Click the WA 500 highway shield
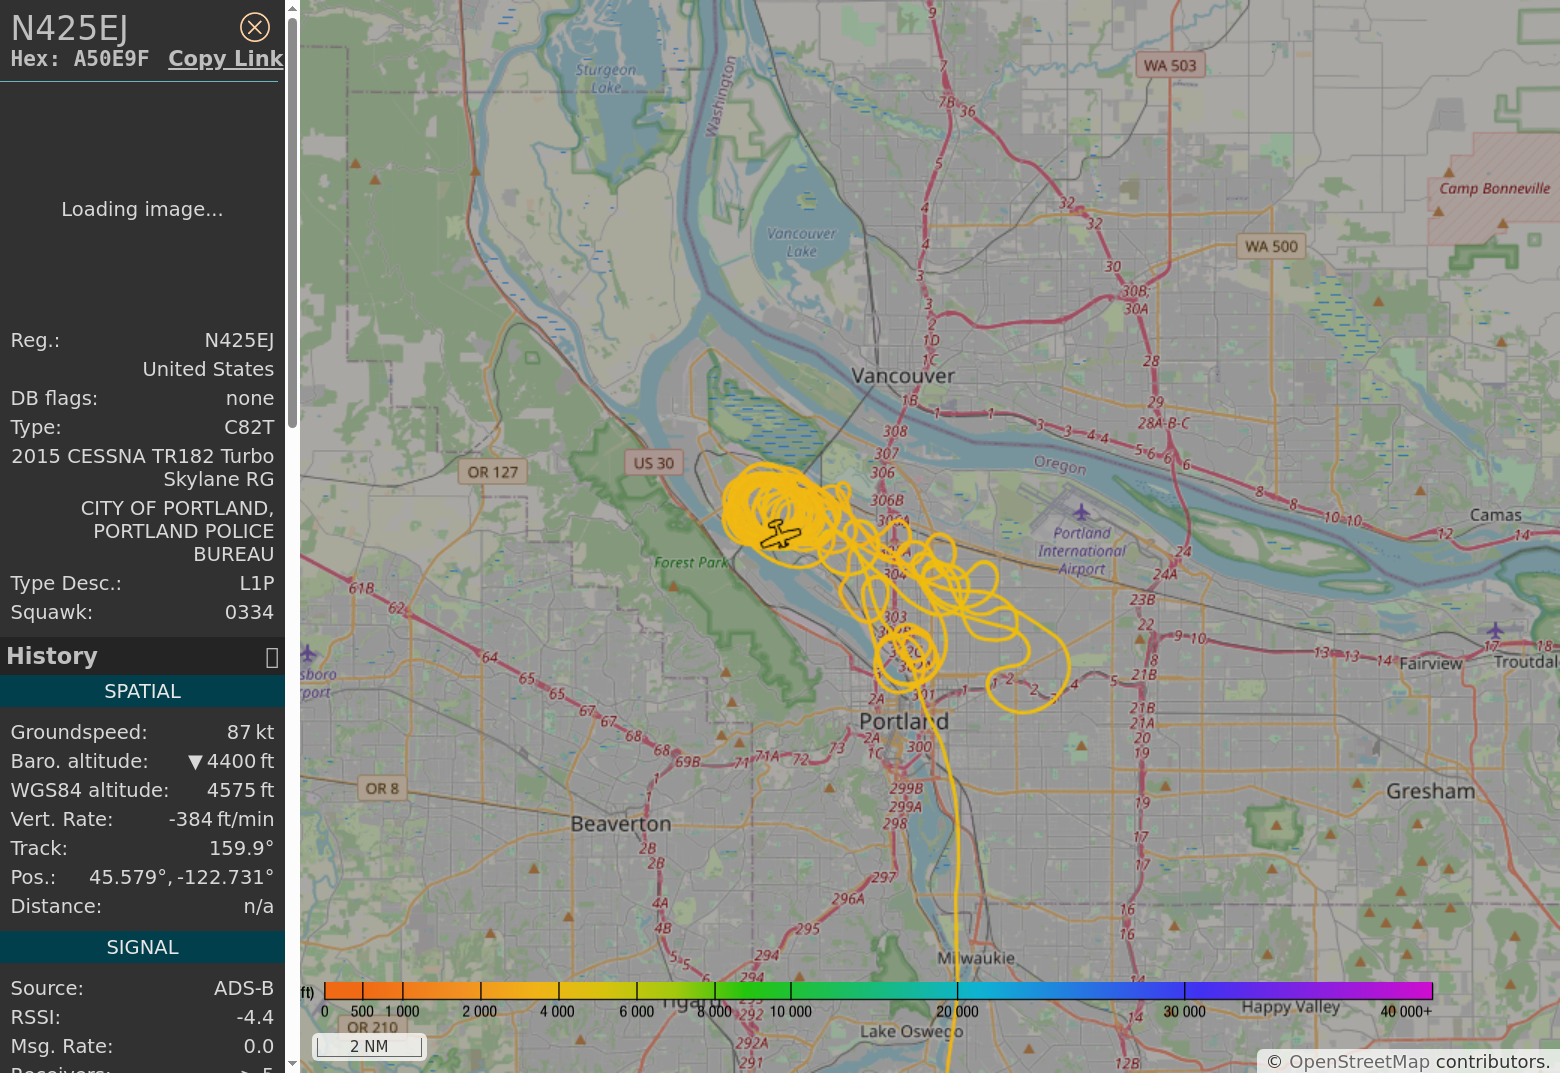Screen dimensions: 1560x1073 pyautogui.click(x=1271, y=246)
